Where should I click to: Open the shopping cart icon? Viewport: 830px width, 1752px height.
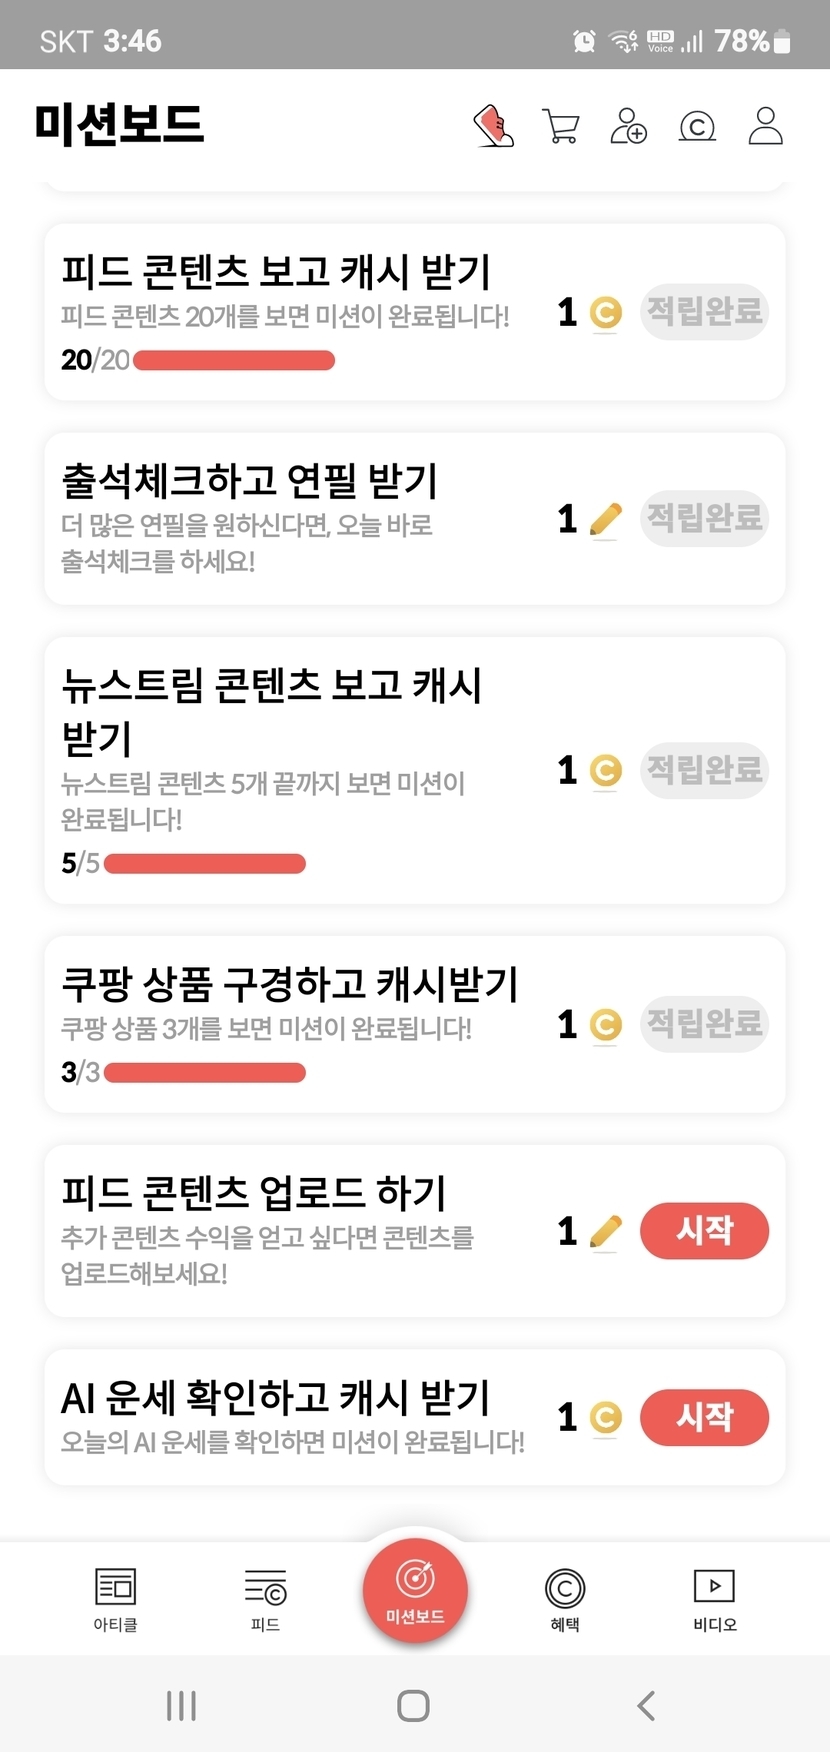point(561,127)
